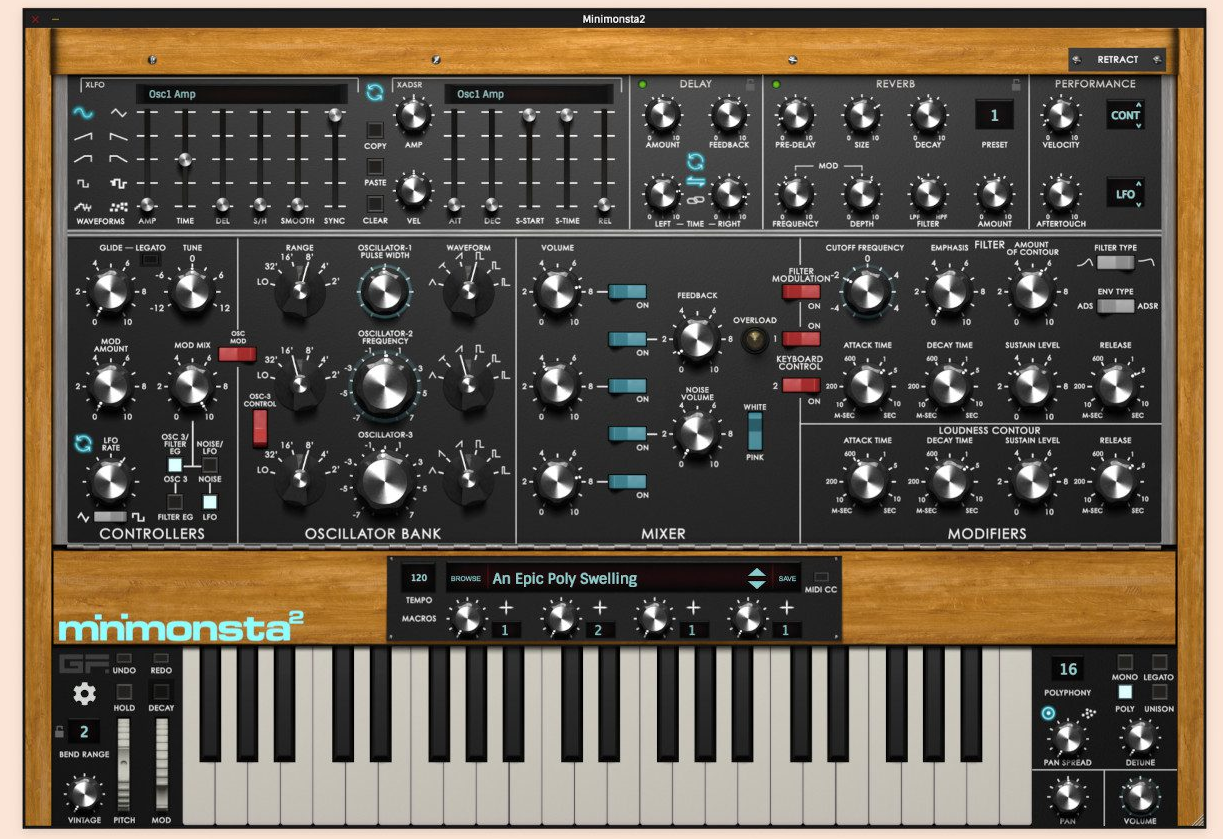The image size is (1223, 839).
Task: Select the triangle waveform in XLFO
Action: point(119,113)
